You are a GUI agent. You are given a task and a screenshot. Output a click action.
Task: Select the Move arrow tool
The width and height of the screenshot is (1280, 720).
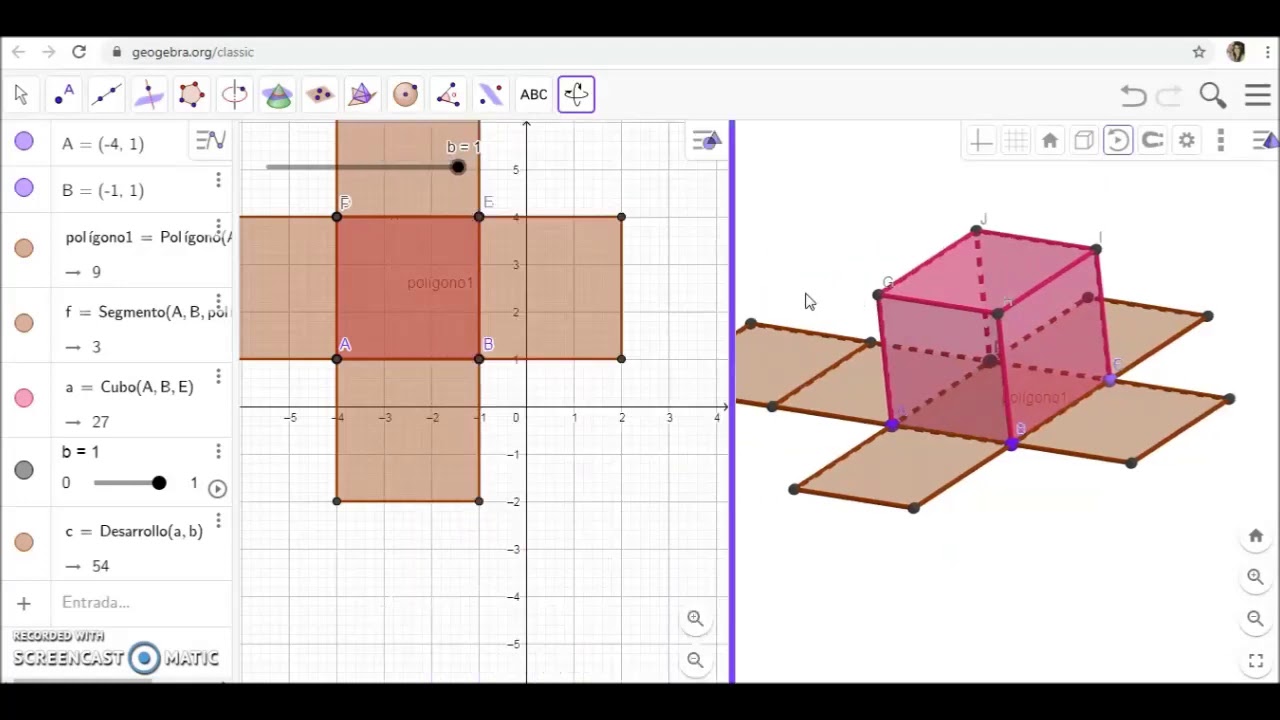tap(21, 94)
